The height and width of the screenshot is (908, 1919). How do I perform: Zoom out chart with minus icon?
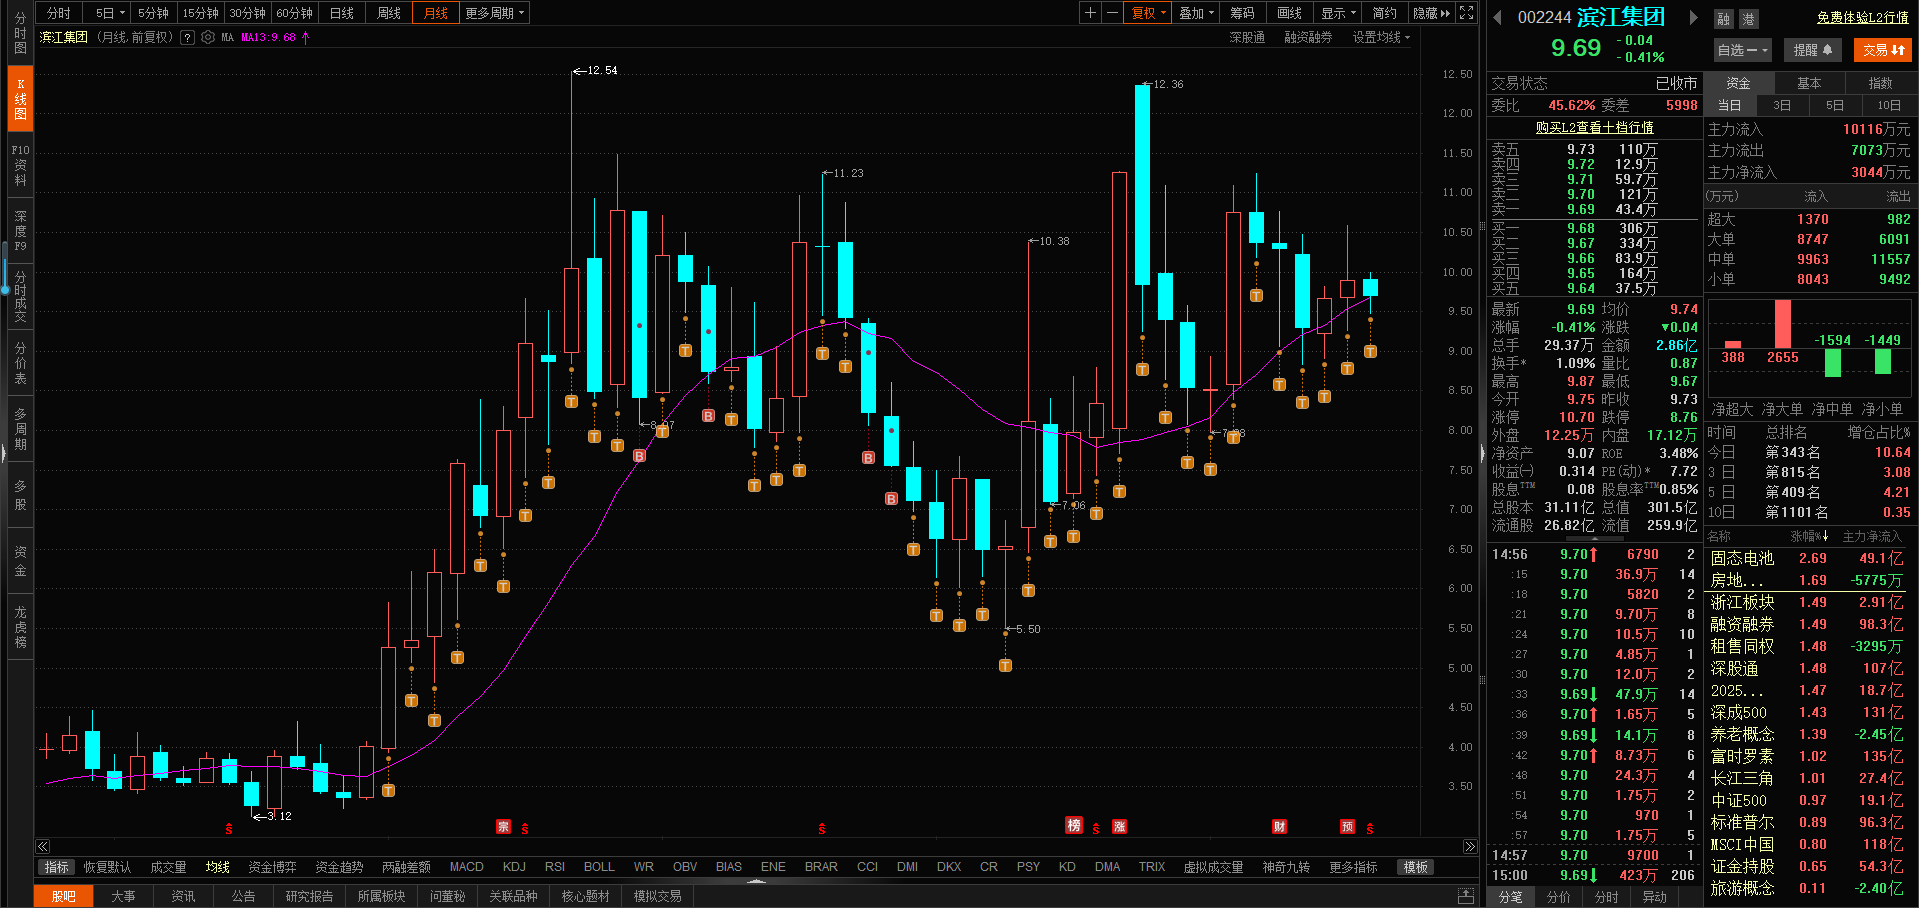1112,13
